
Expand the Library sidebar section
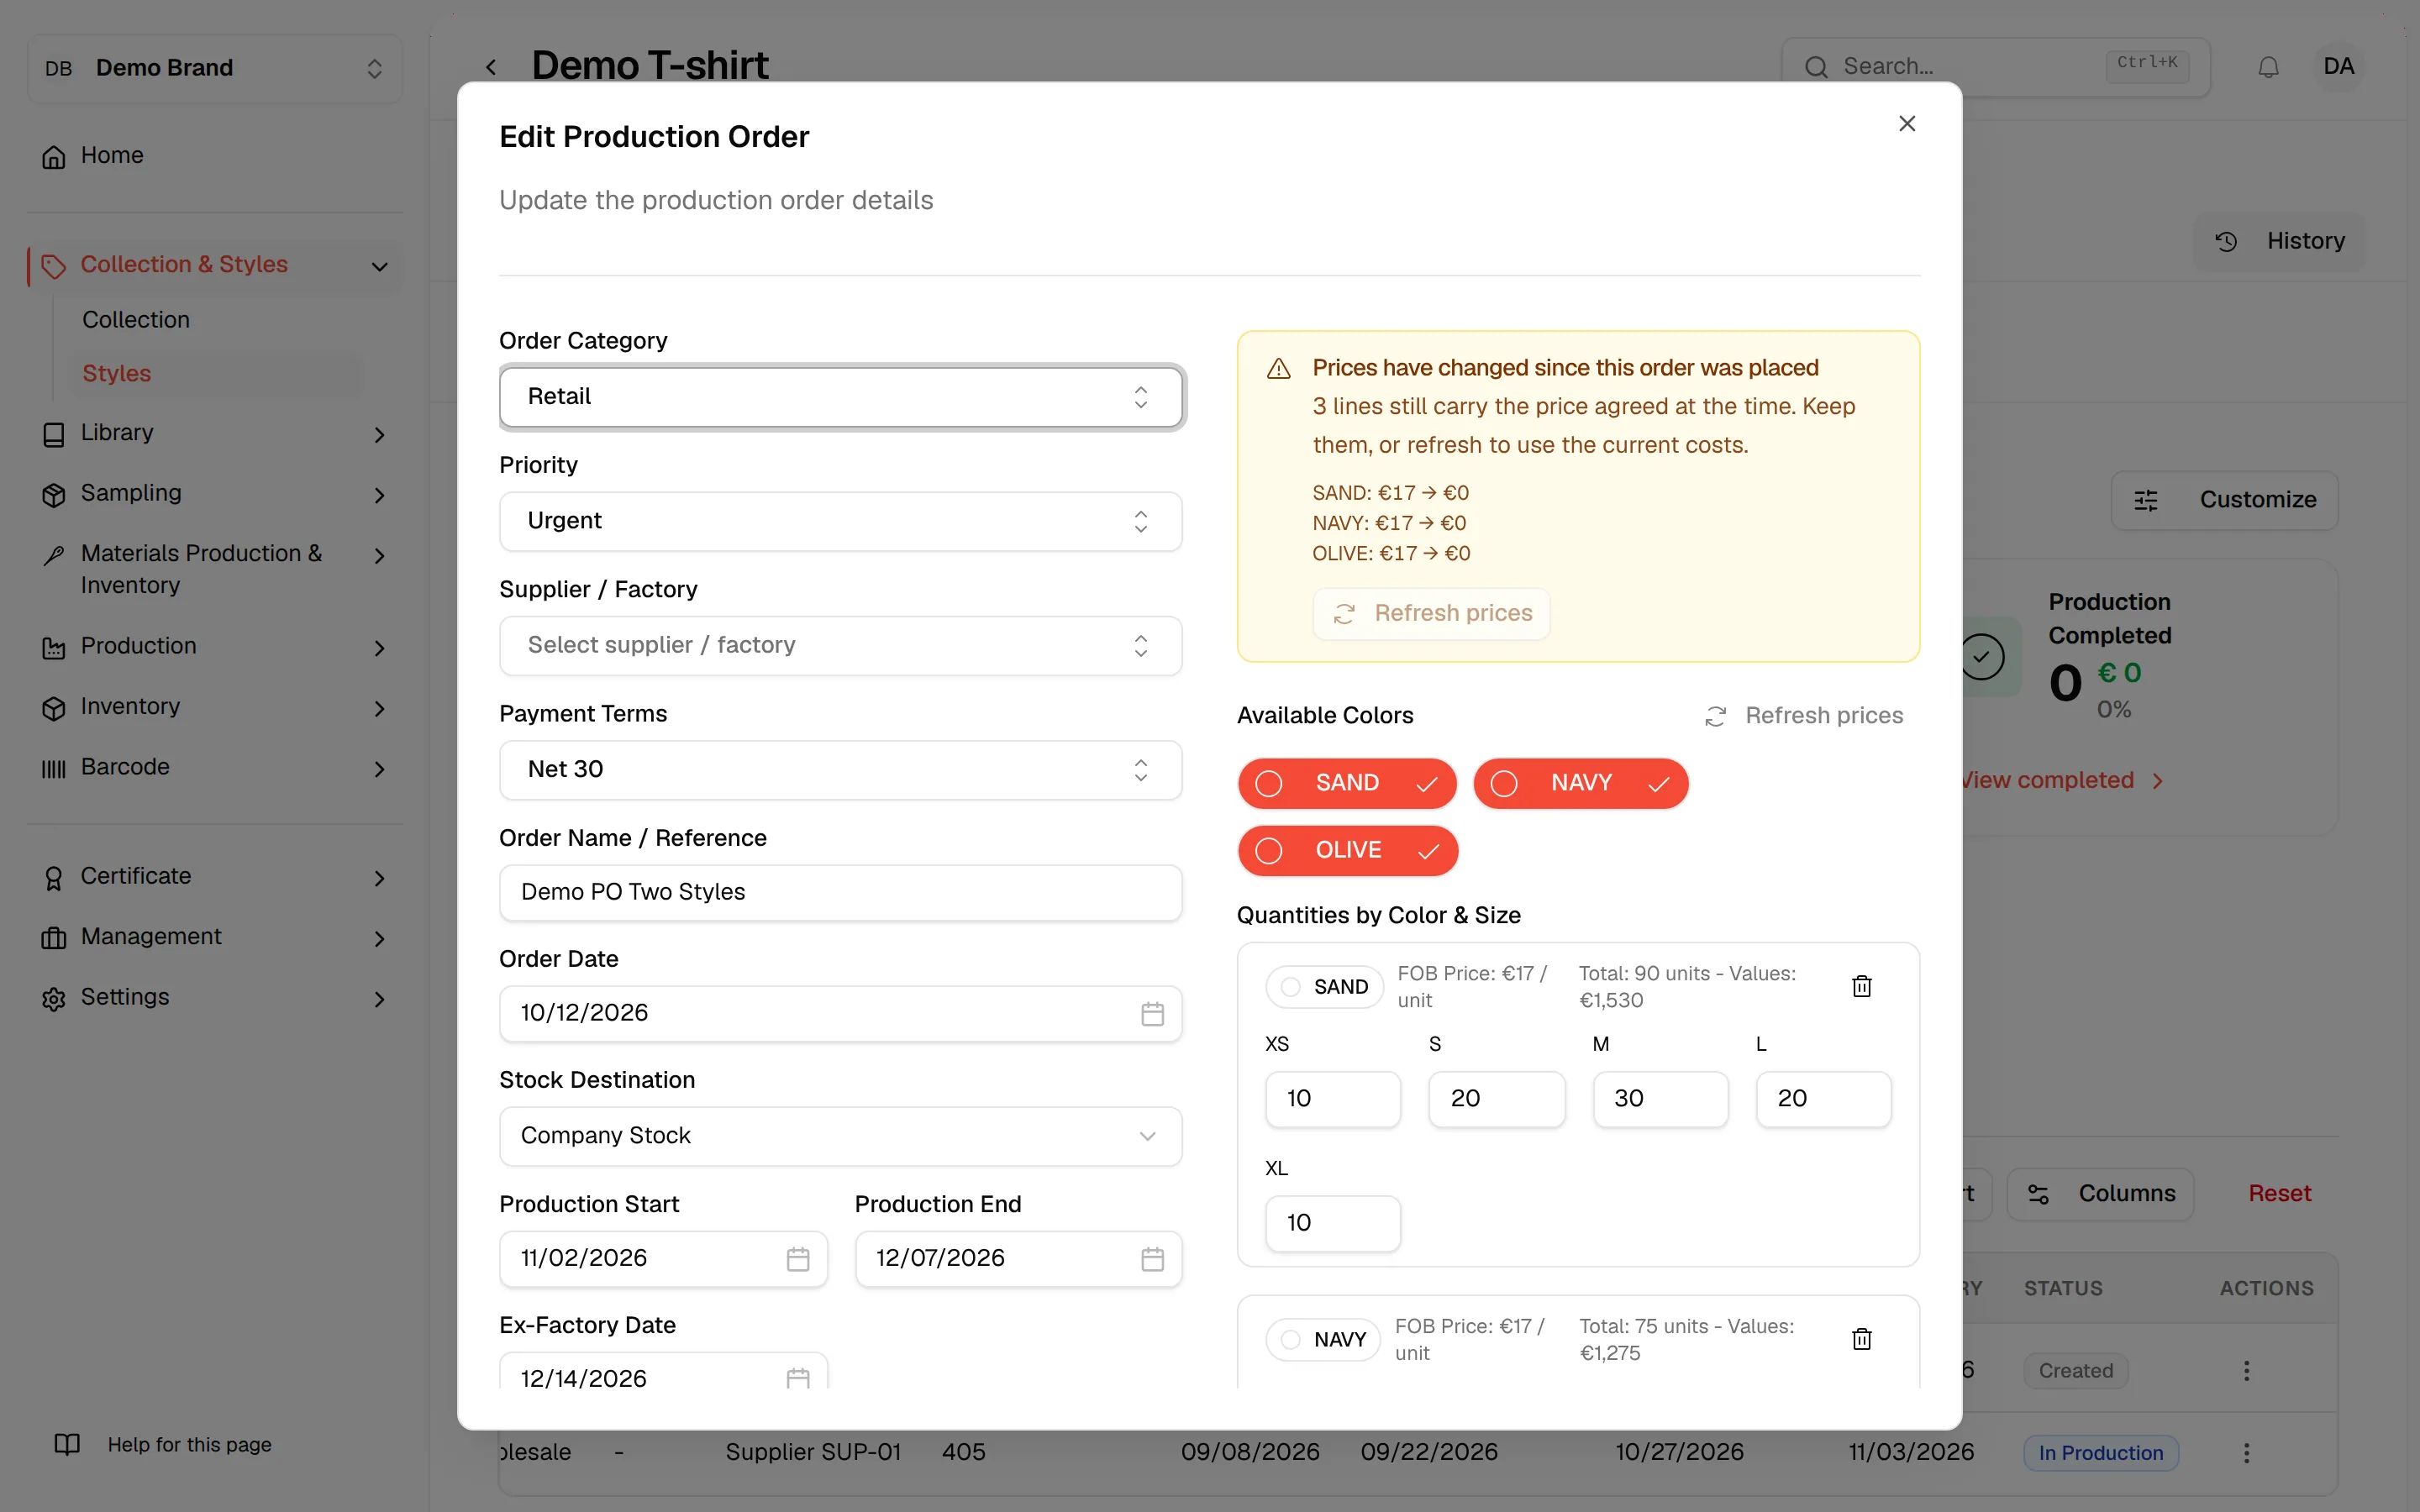point(215,433)
